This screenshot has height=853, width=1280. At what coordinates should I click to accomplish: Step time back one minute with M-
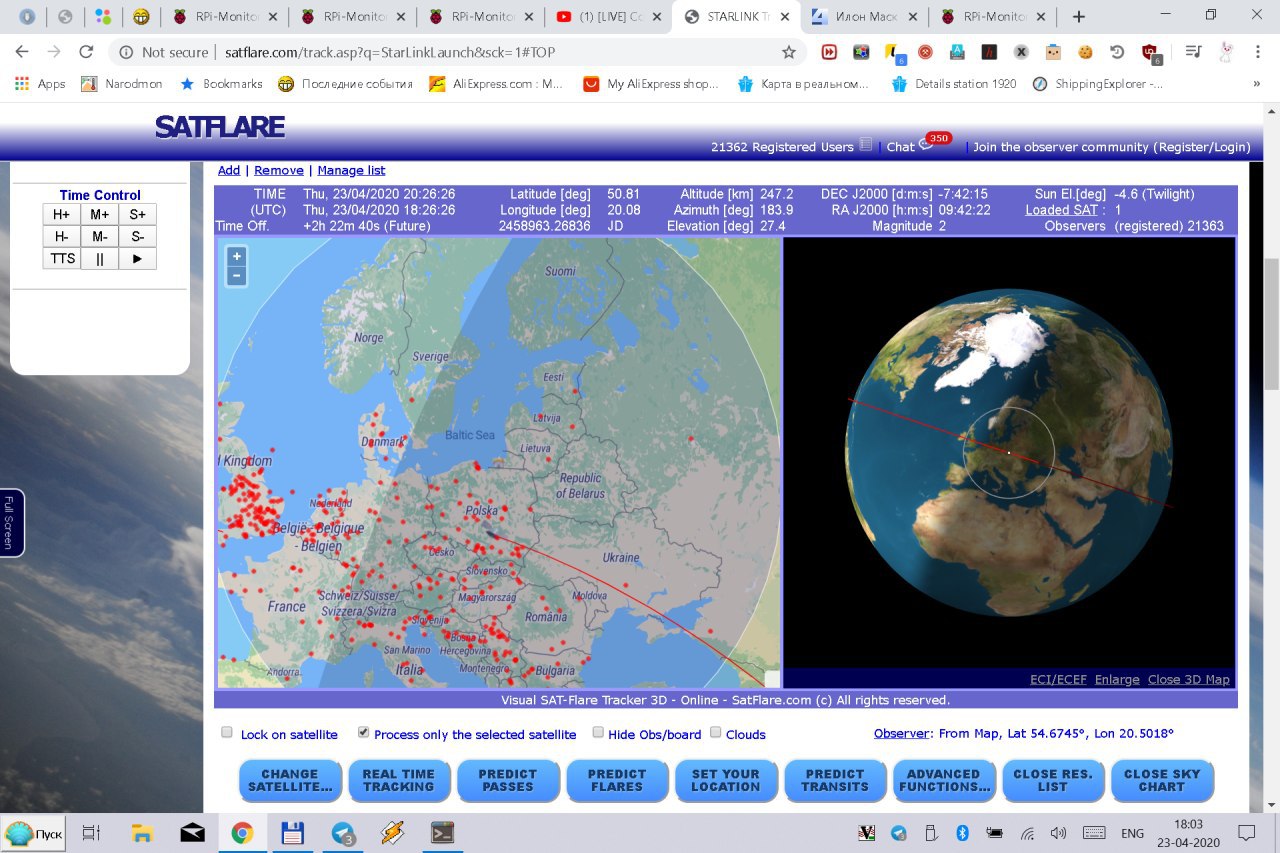pos(100,236)
